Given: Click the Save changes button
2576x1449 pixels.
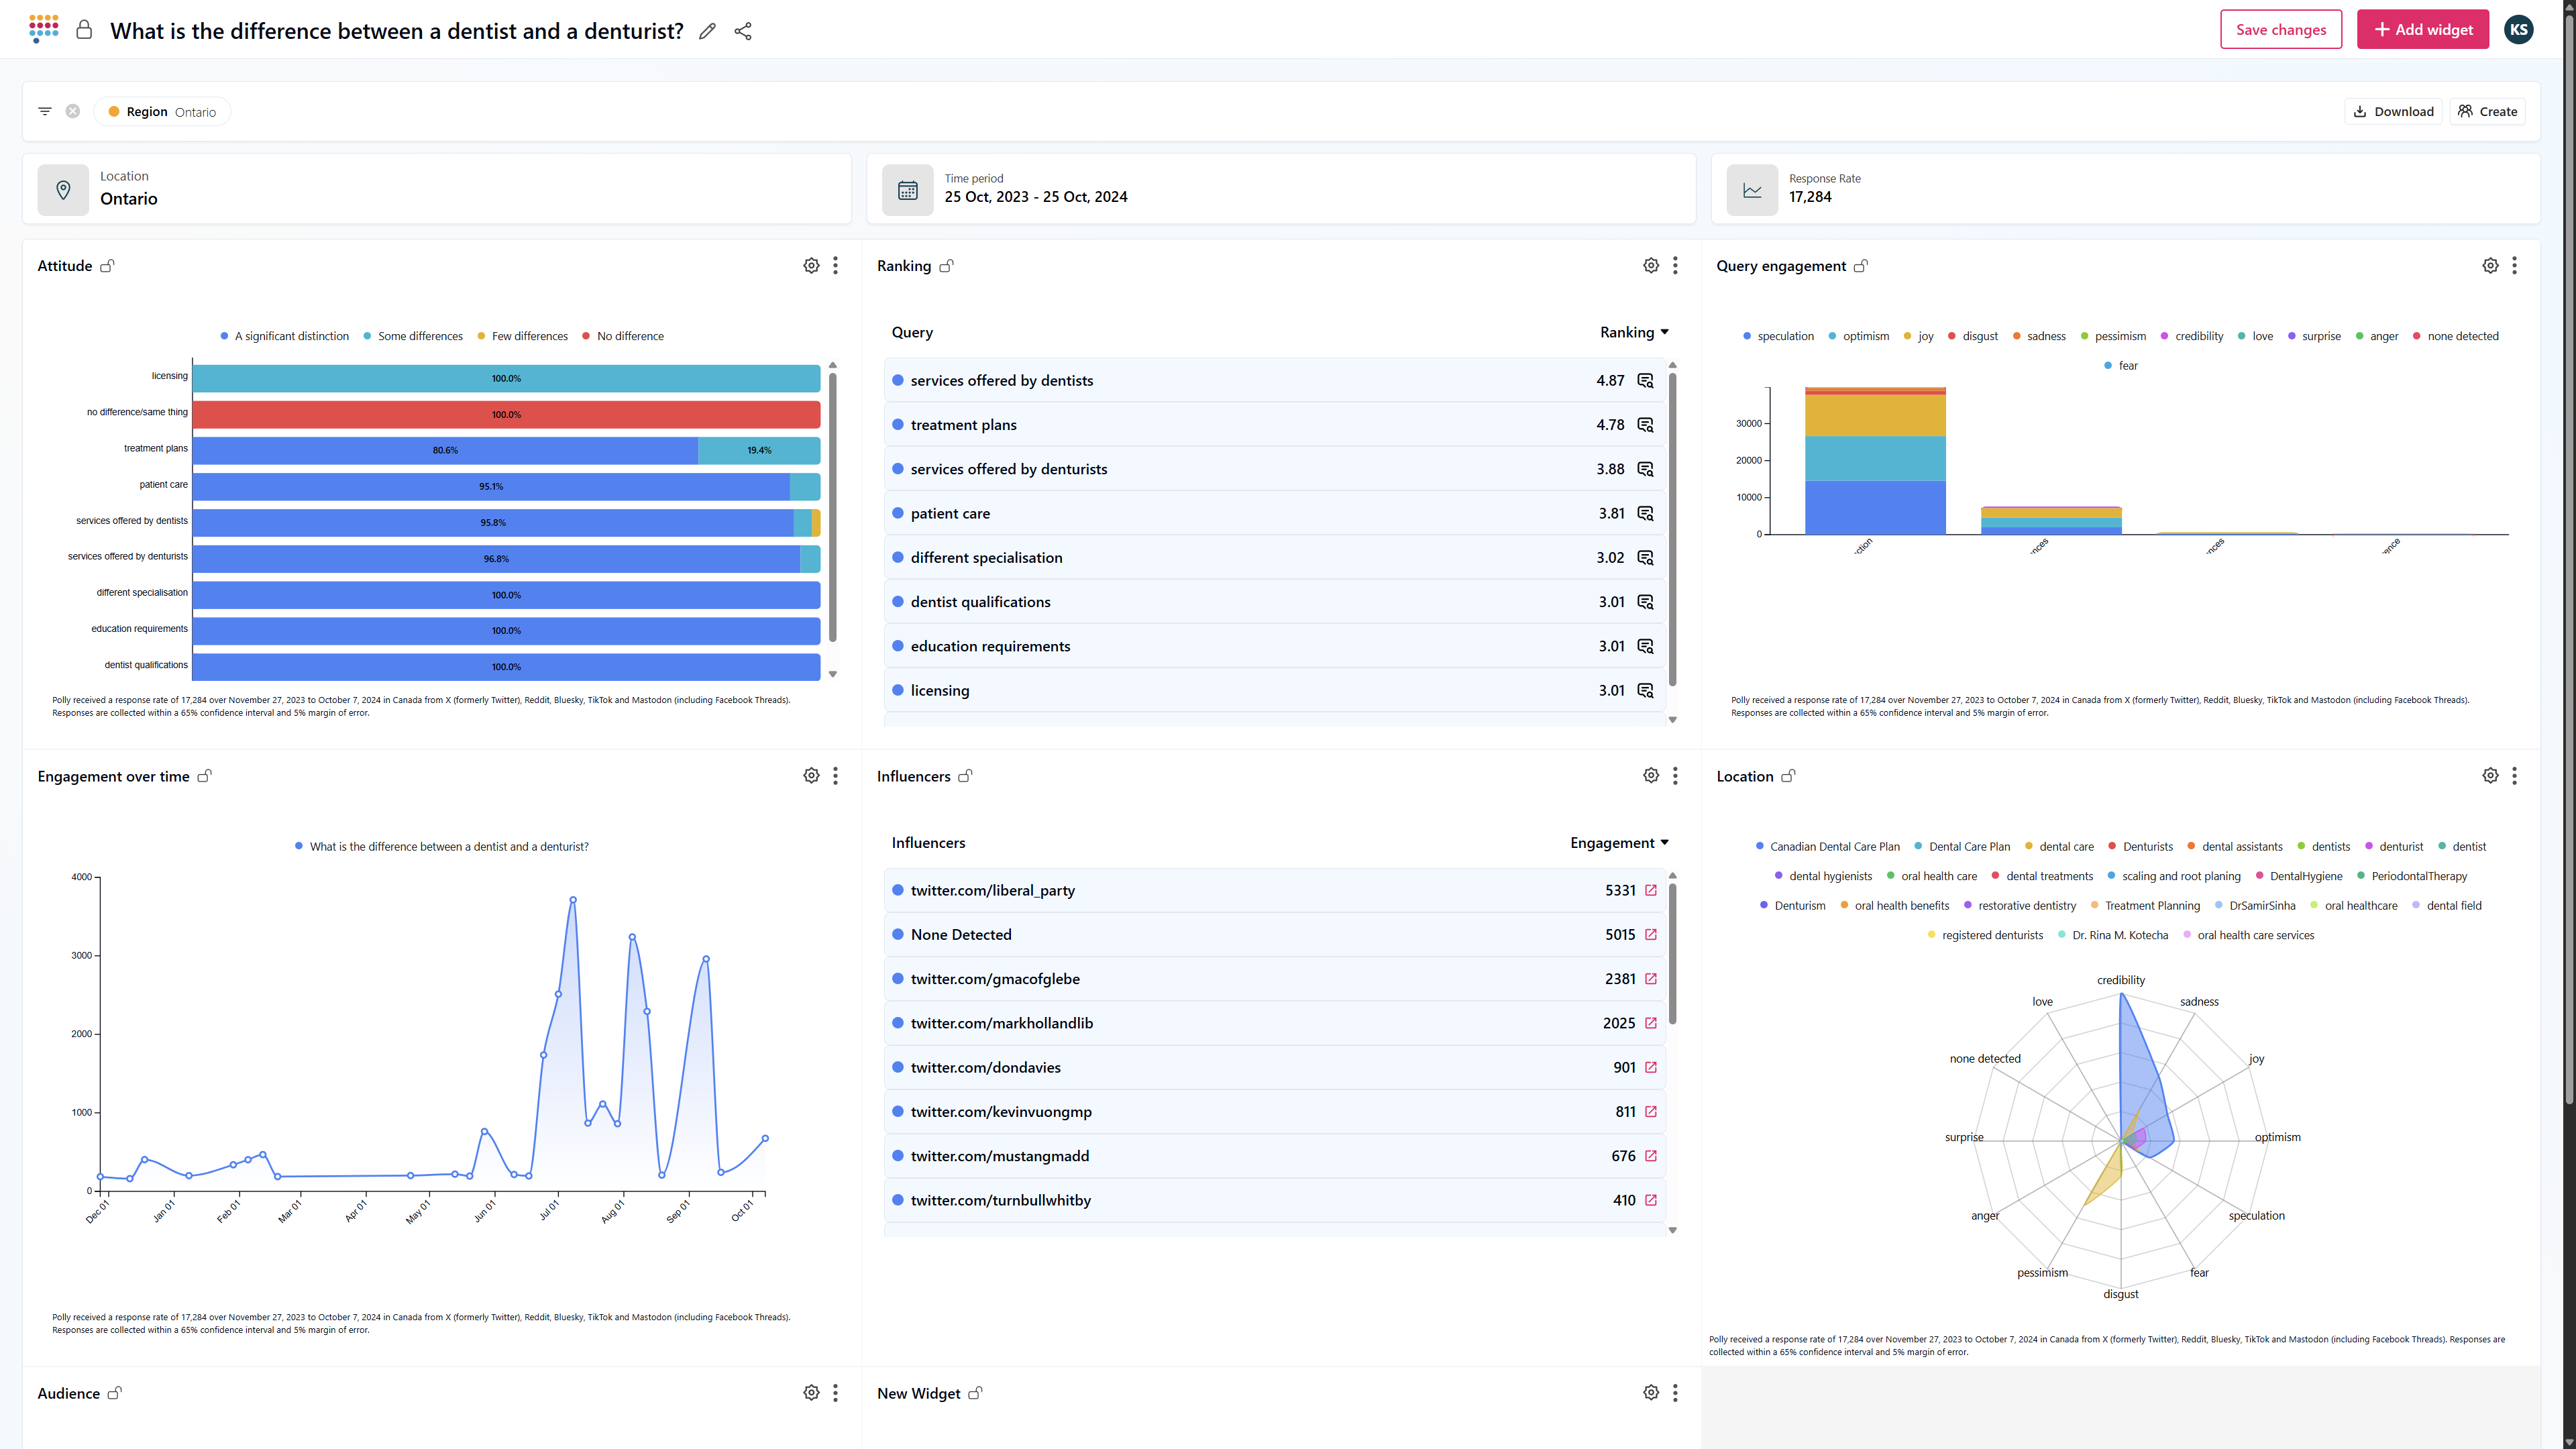Looking at the screenshot, I should click(2280, 30).
